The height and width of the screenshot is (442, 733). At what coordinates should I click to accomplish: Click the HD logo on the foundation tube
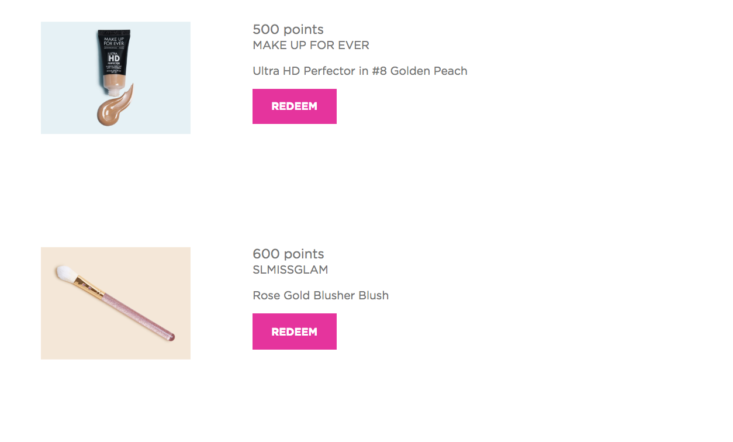(114, 58)
